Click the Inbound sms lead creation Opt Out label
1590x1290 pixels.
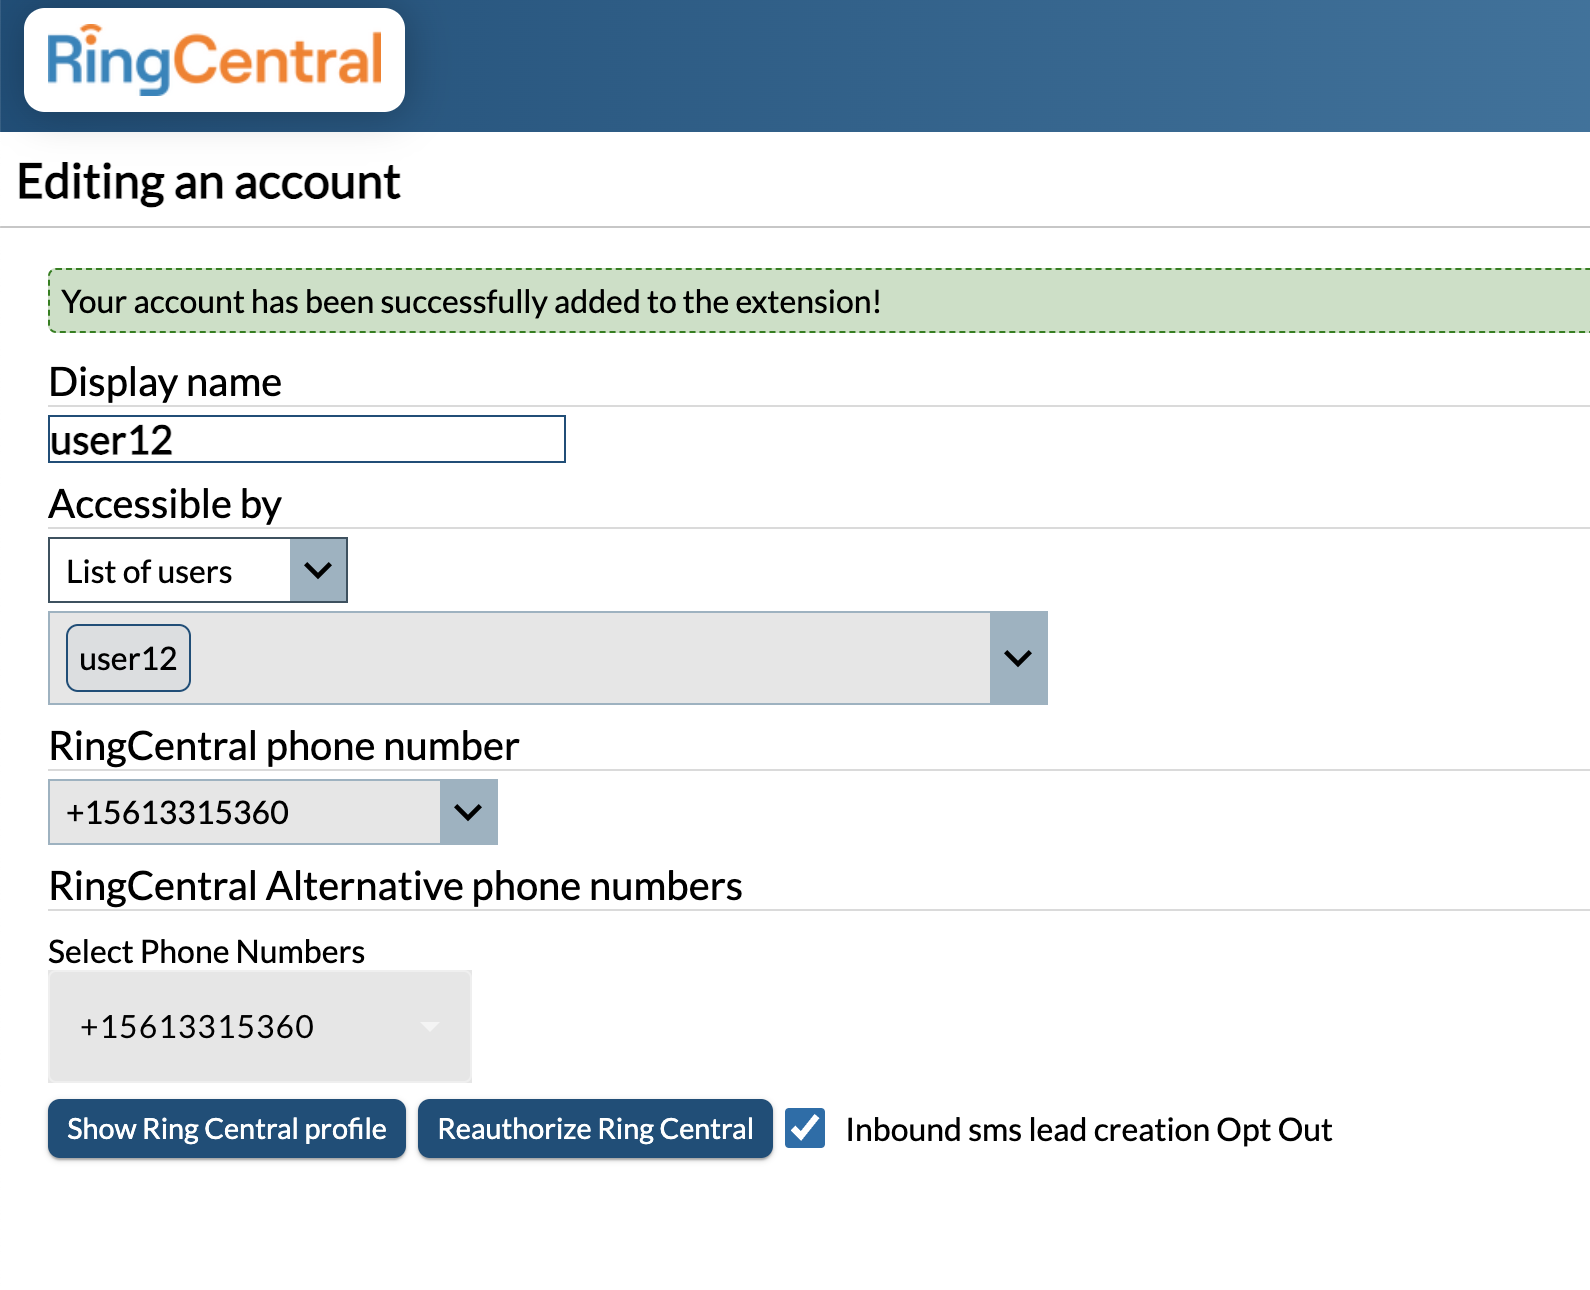coord(1088,1130)
